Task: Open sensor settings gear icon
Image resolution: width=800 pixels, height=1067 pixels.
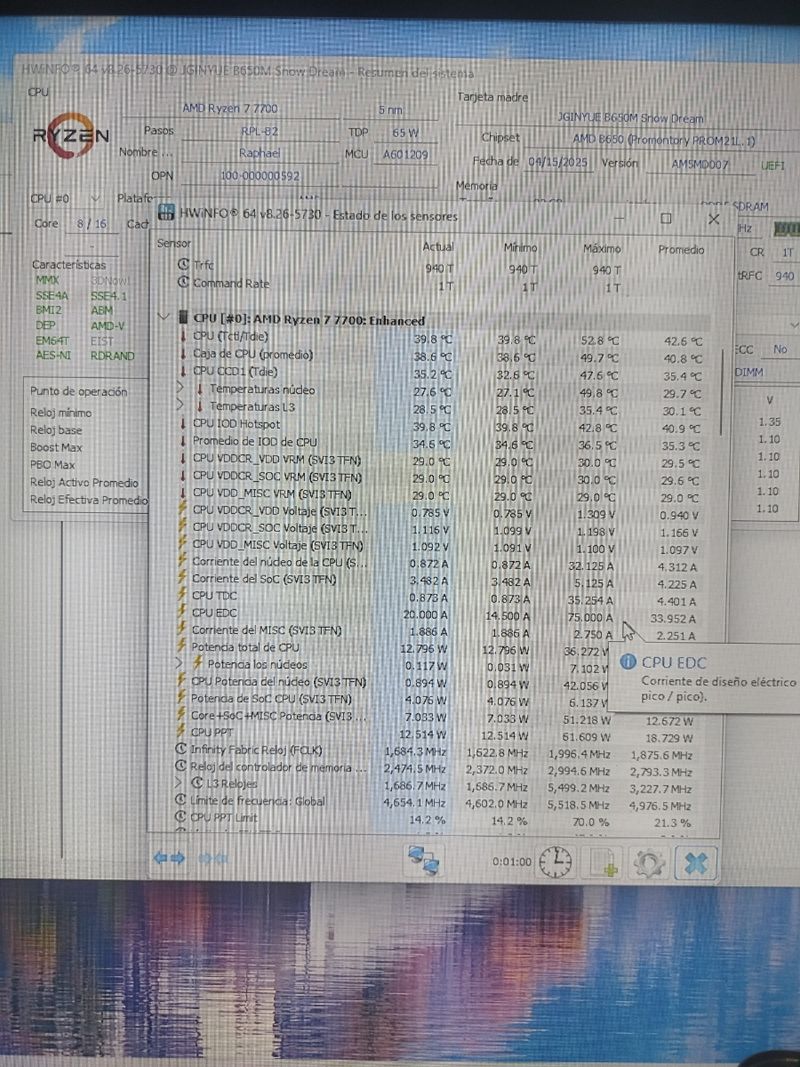Action: (648, 863)
